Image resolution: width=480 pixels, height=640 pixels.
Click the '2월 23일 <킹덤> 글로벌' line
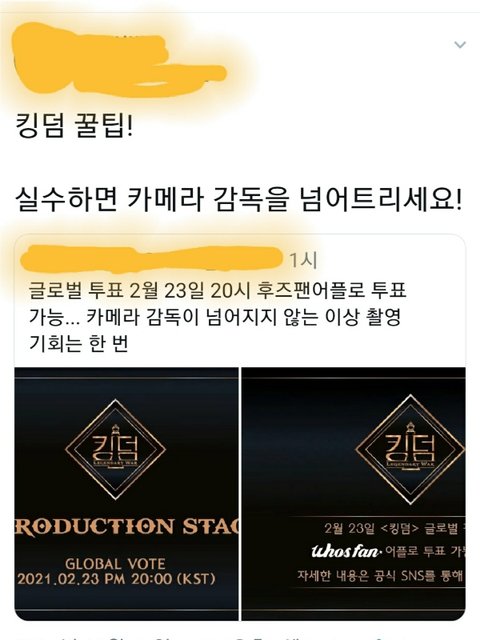pyautogui.click(x=391, y=529)
